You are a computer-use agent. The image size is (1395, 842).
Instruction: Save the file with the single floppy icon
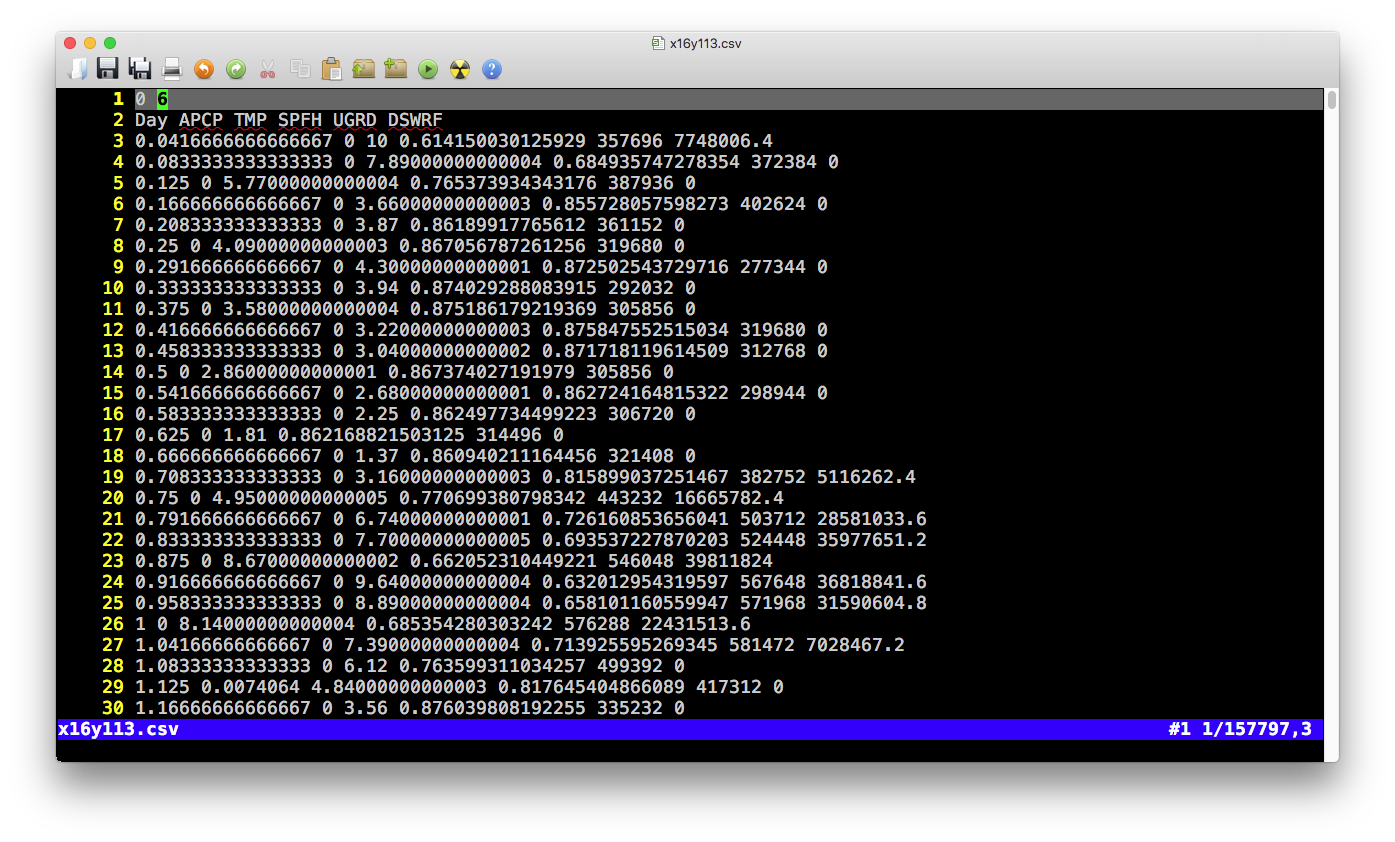(x=108, y=69)
